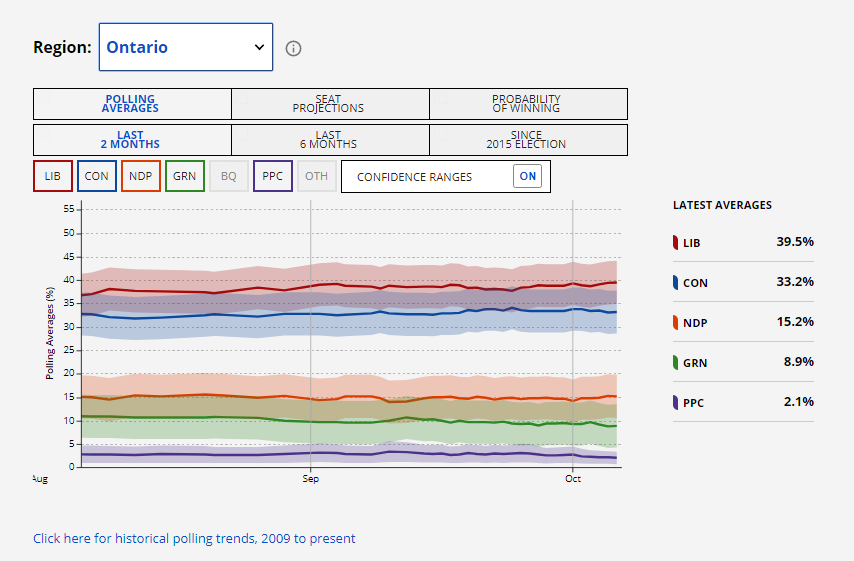Screen dimensions: 854x561
Task: Click the 40 value on y-axis
Action: coord(69,280)
